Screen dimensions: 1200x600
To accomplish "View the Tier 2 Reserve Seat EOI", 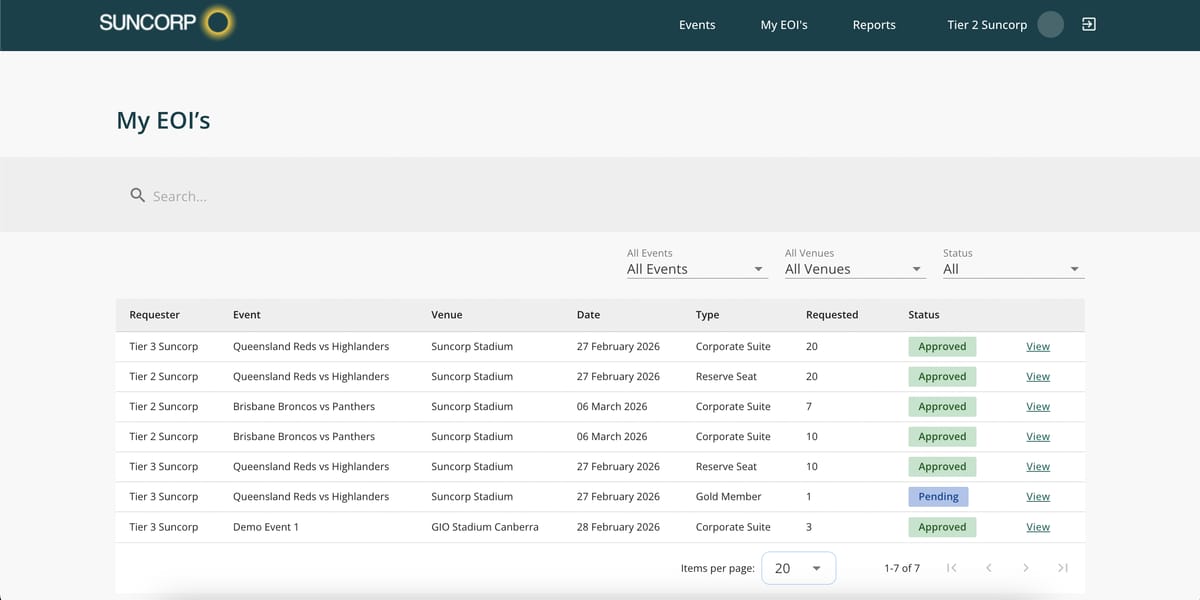I will click(1038, 376).
